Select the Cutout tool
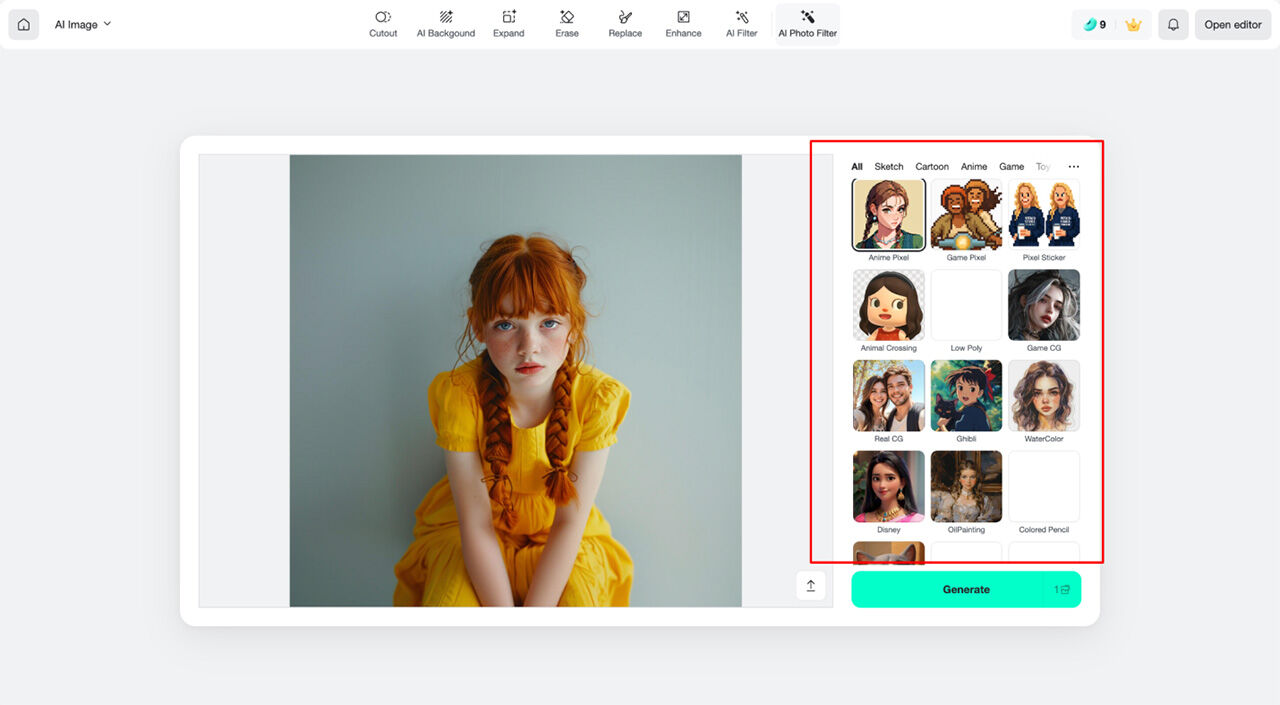 click(383, 24)
